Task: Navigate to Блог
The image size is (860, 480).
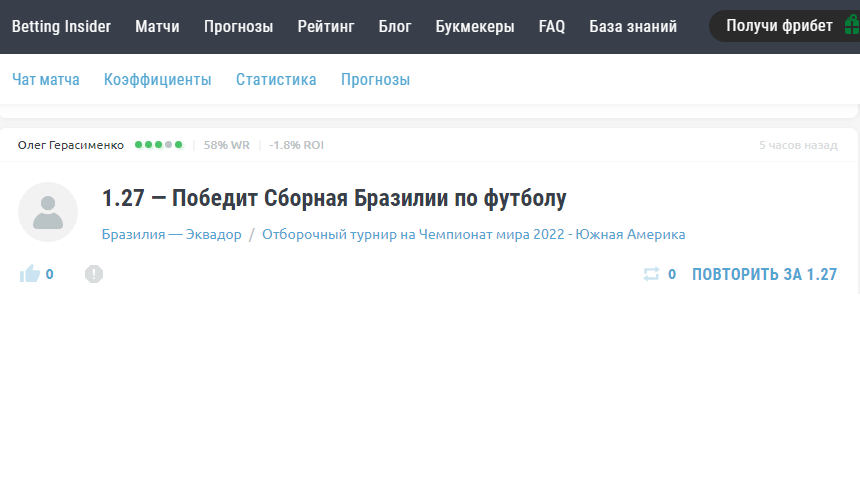Action: pos(395,26)
